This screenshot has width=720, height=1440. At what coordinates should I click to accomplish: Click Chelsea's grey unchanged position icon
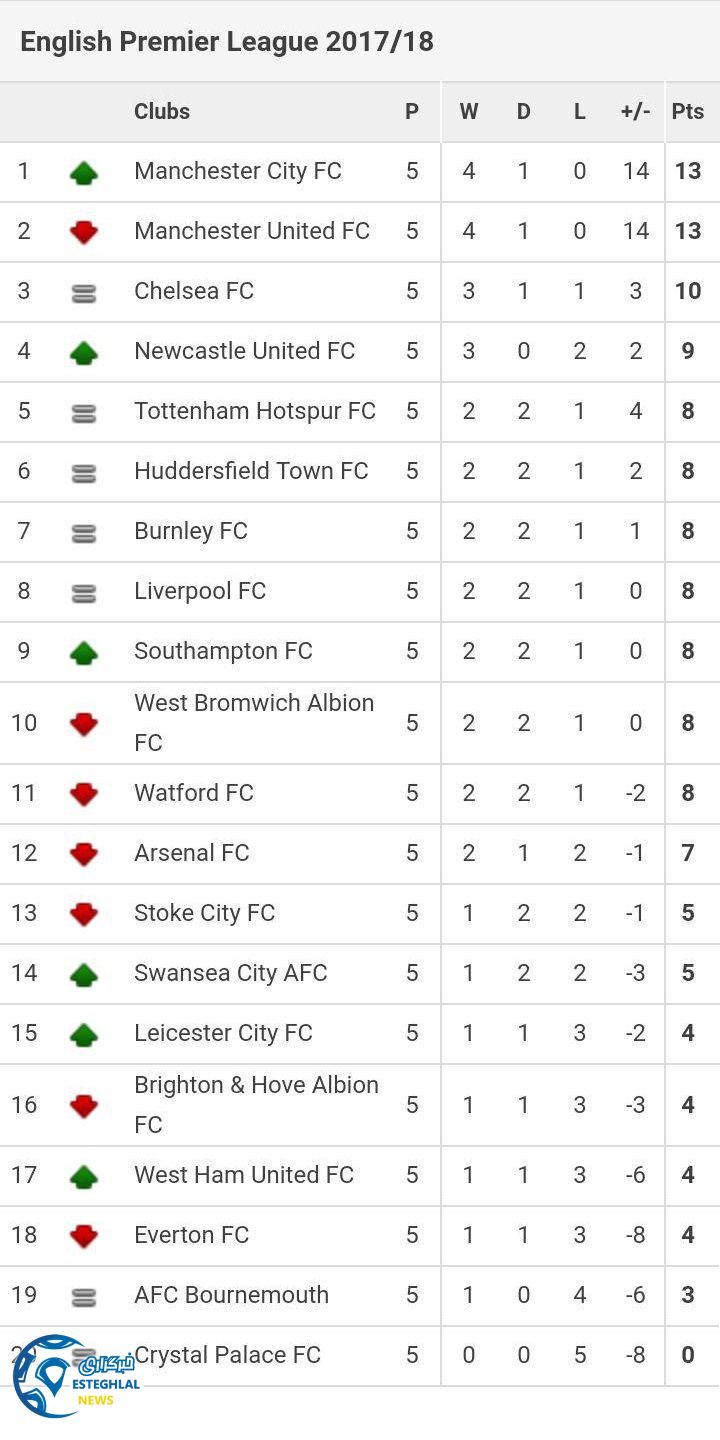click(84, 293)
